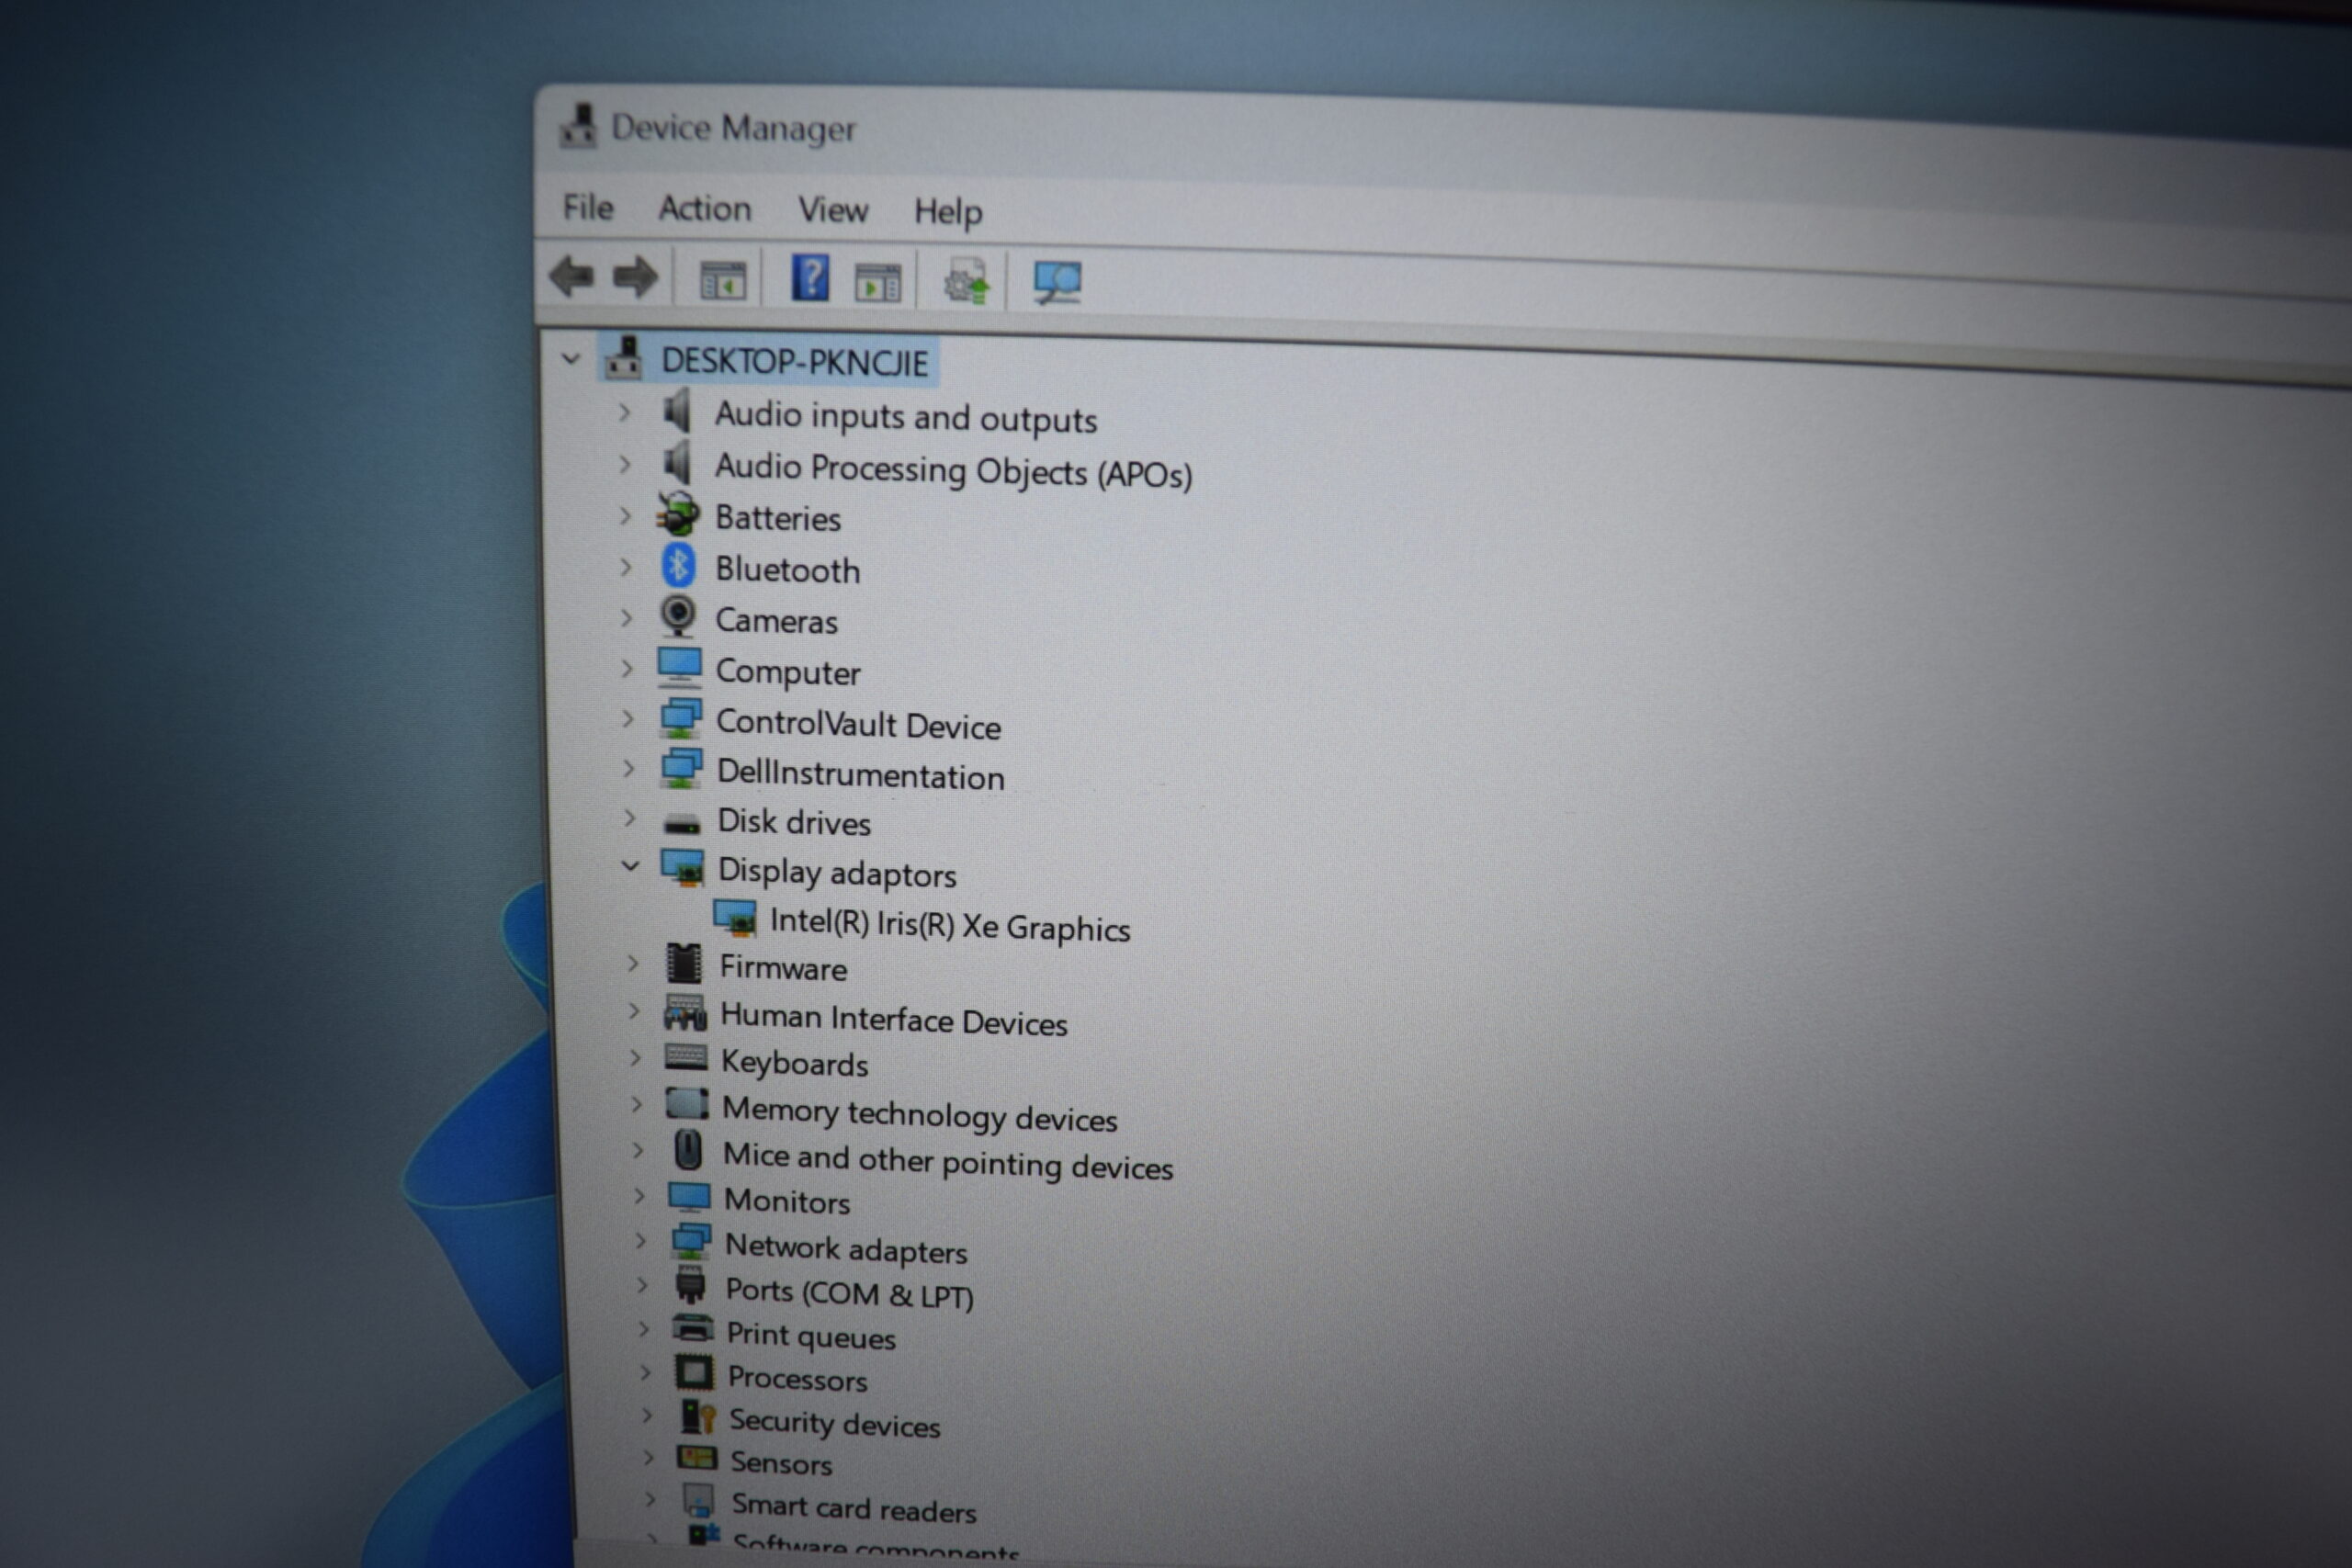Click the Memory technology devices icon
2352x1568 pixels.
tap(688, 1105)
